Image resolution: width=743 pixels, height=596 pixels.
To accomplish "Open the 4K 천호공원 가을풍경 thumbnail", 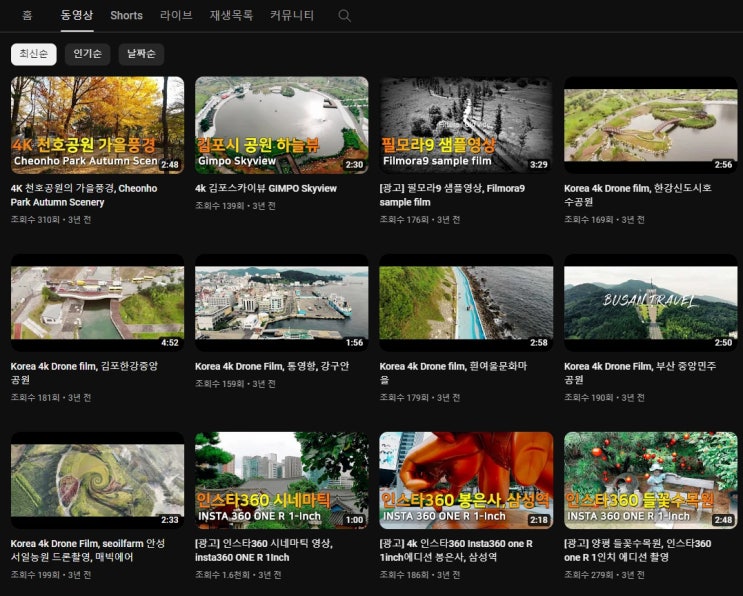I will (97, 125).
